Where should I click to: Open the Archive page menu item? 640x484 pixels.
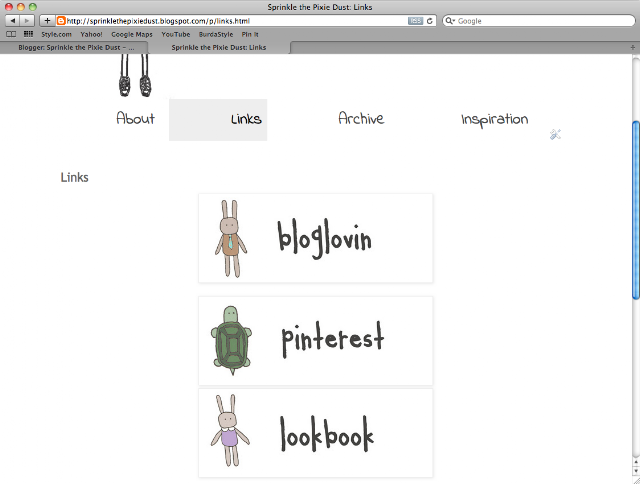[x=361, y=118]
